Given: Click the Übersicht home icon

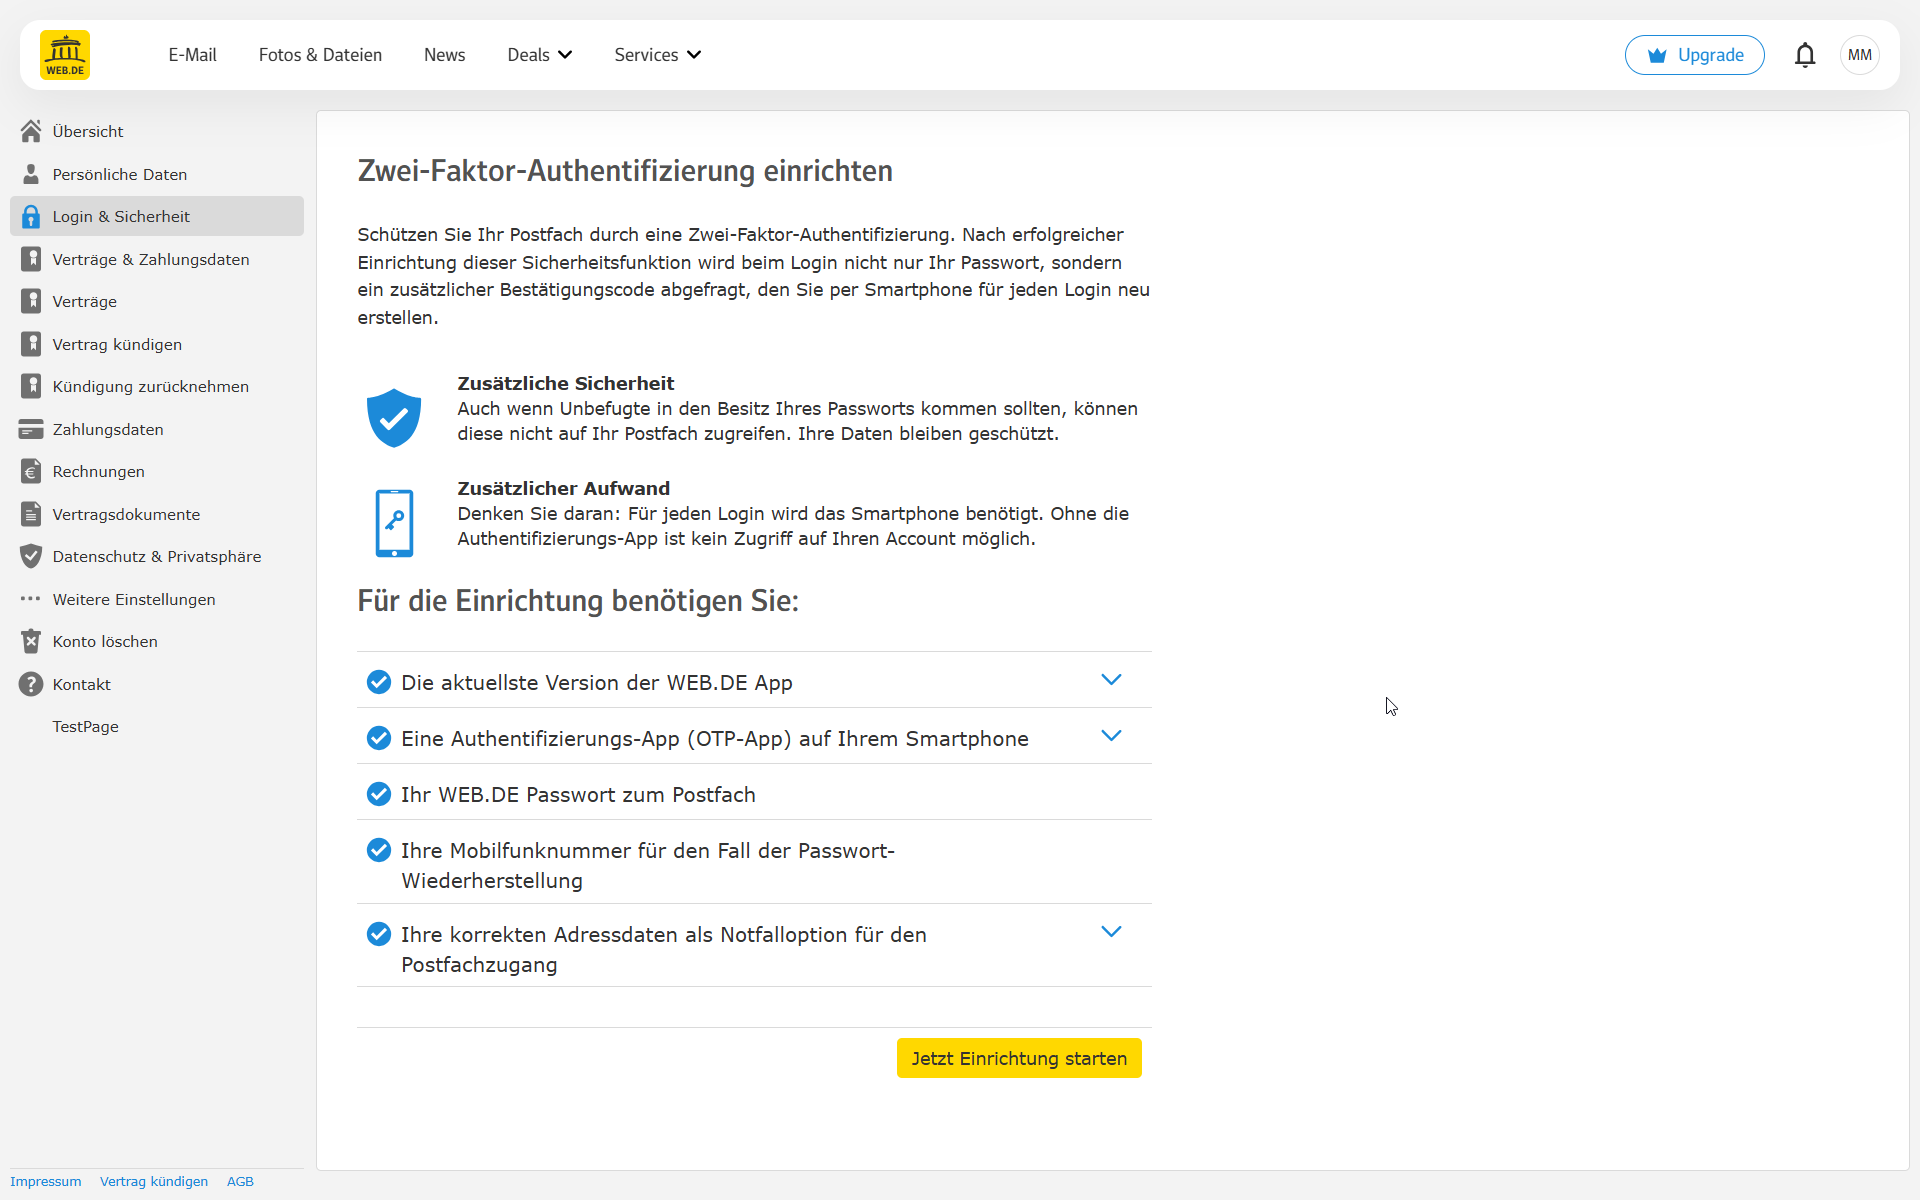Looking at the screenshot, I should tap(31, 131).
